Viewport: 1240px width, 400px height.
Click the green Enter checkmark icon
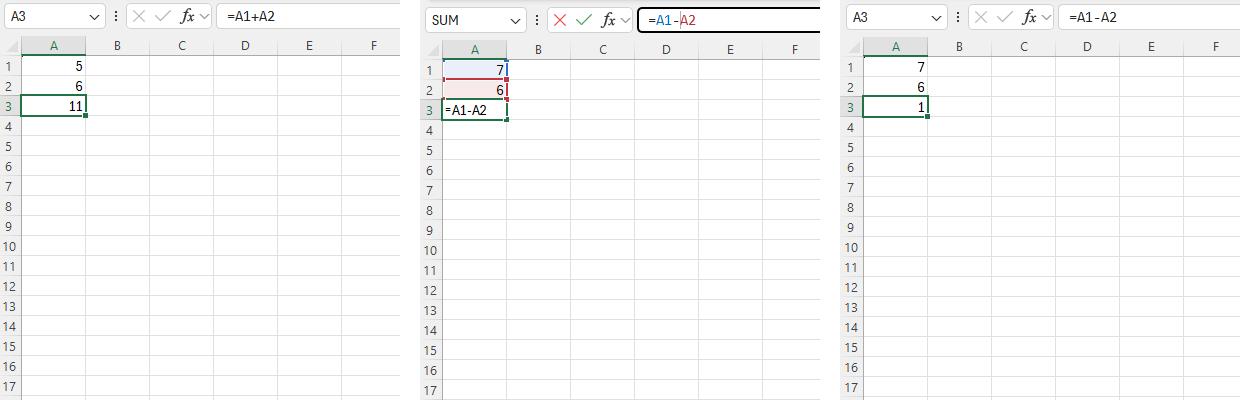584,20
